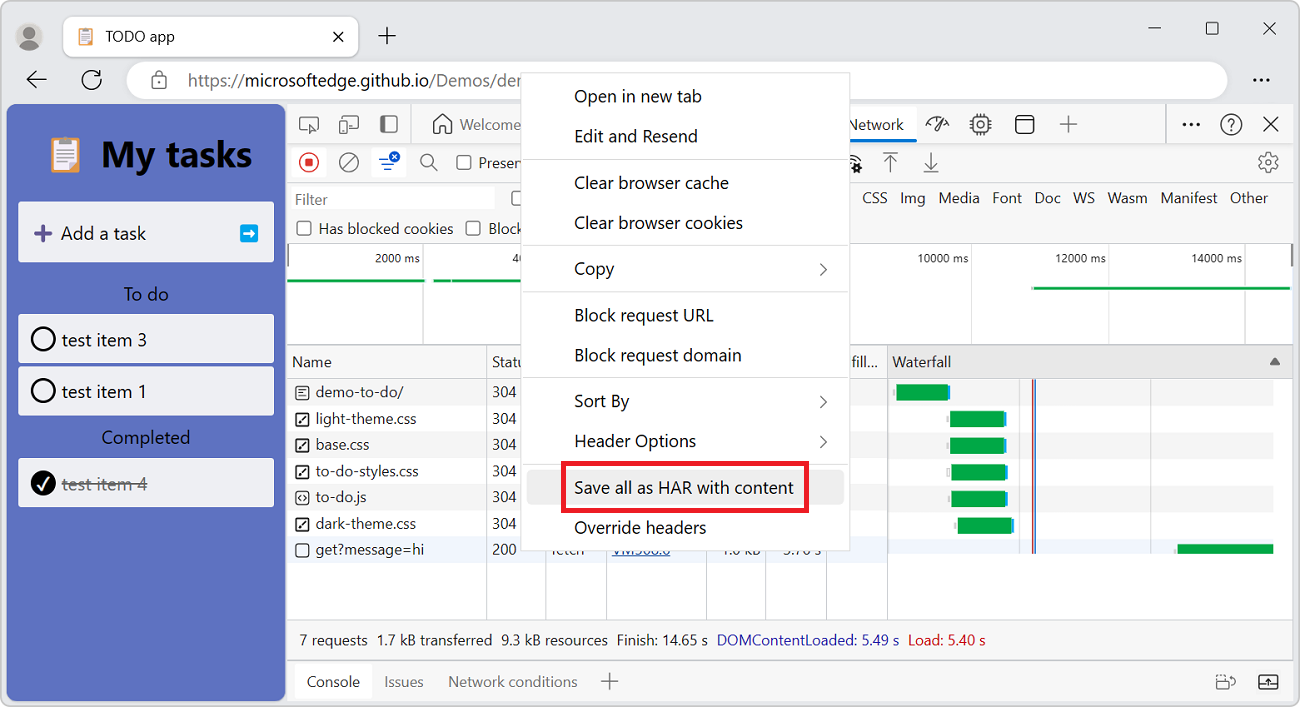Clear the network log
Viewport: 1300px width, 707px height.
tap(348, 162)
